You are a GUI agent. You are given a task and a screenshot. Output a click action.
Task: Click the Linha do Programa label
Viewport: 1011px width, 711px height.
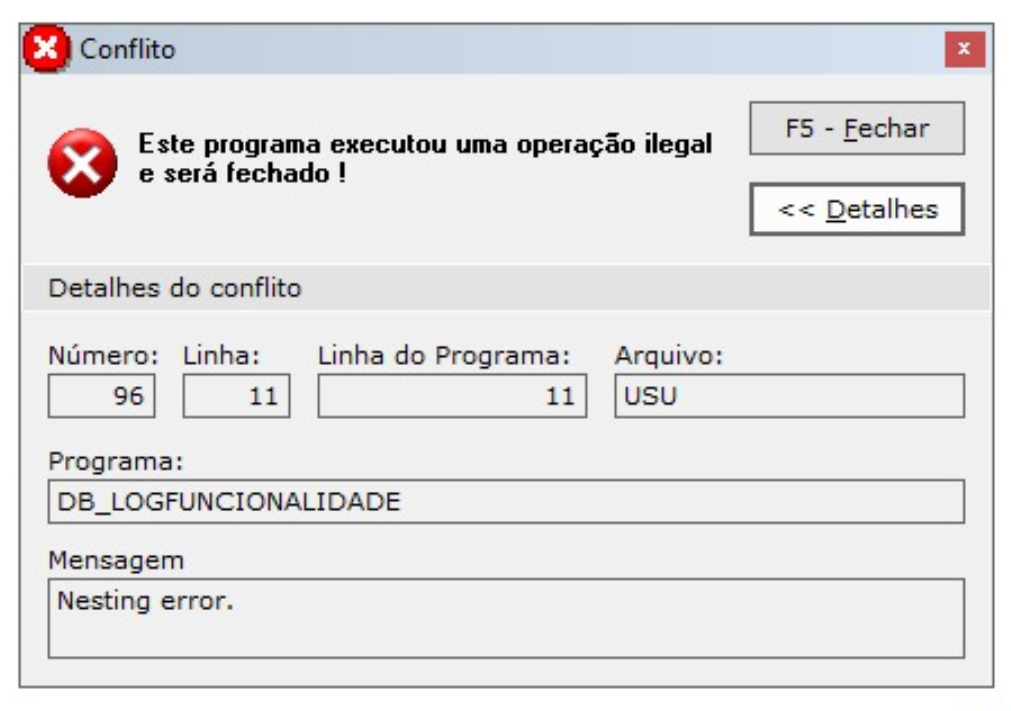443,355
